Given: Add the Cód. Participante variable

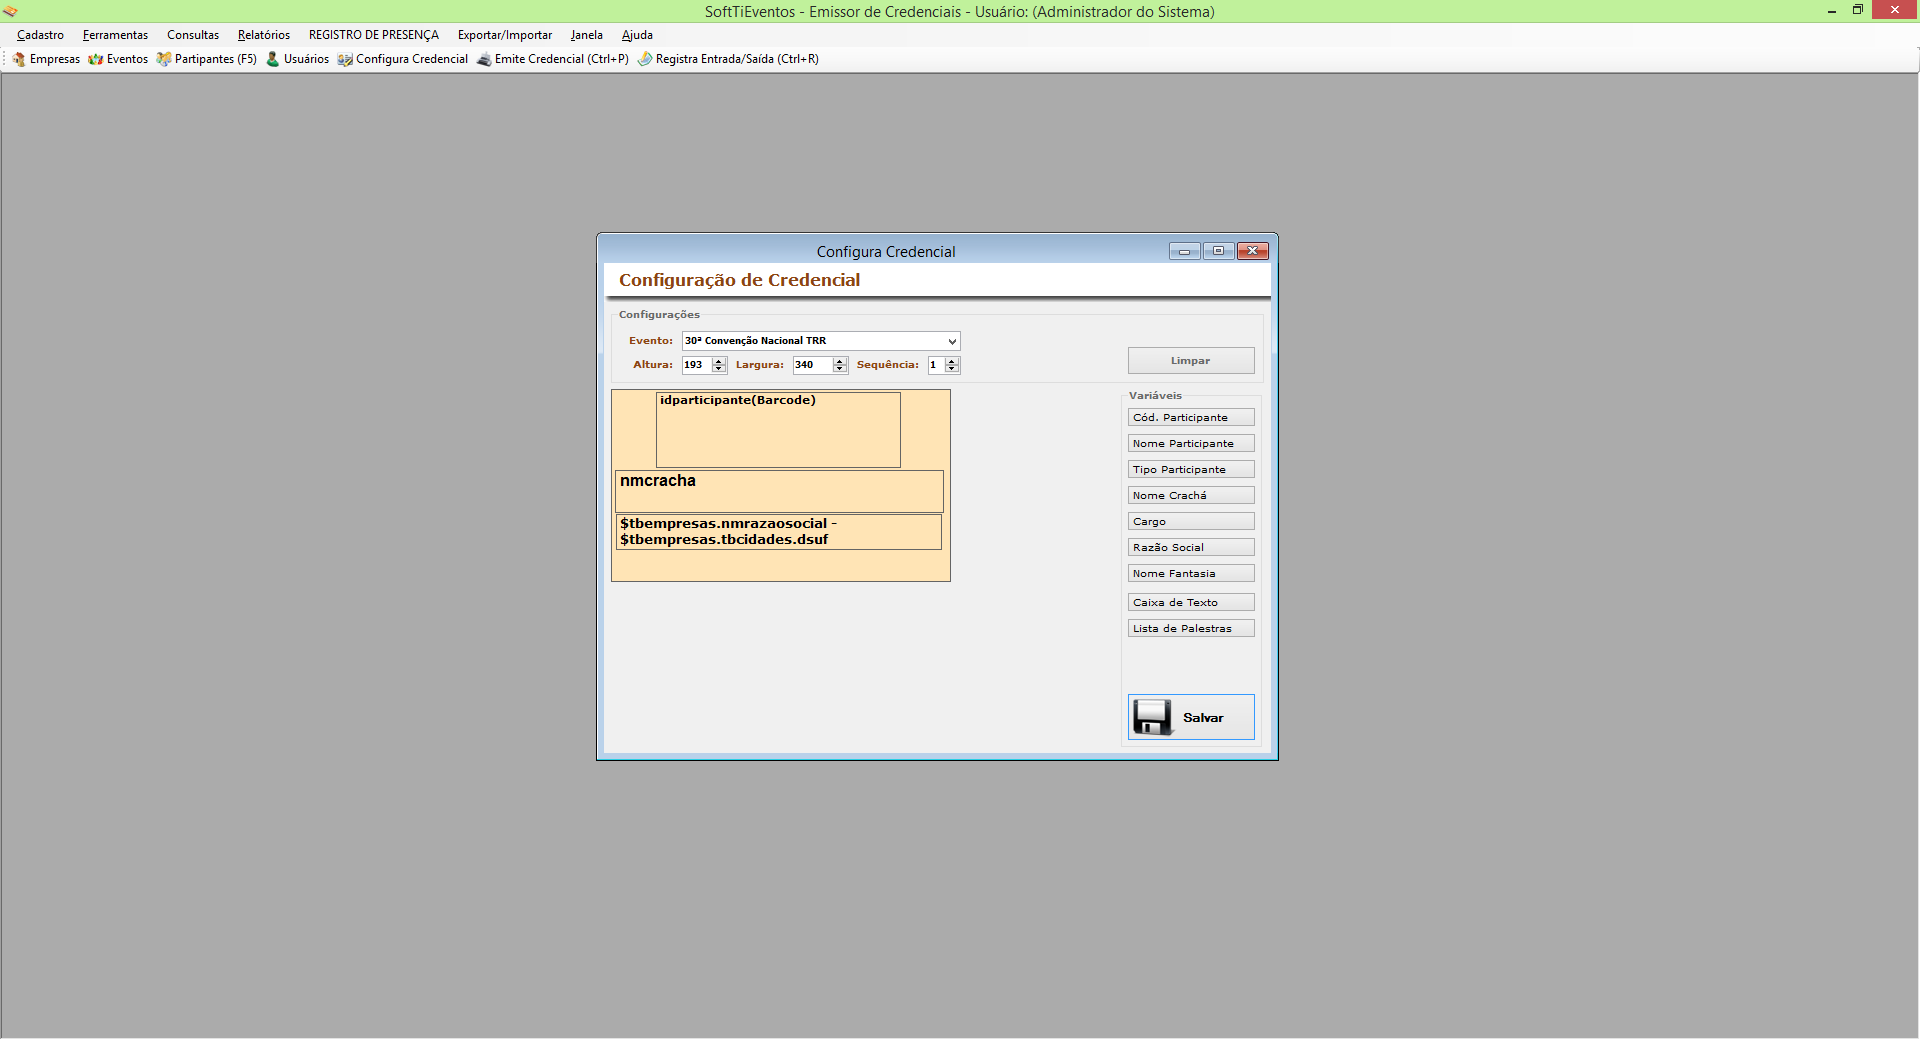Looking at the screenshot, I should pos(1191,418).
